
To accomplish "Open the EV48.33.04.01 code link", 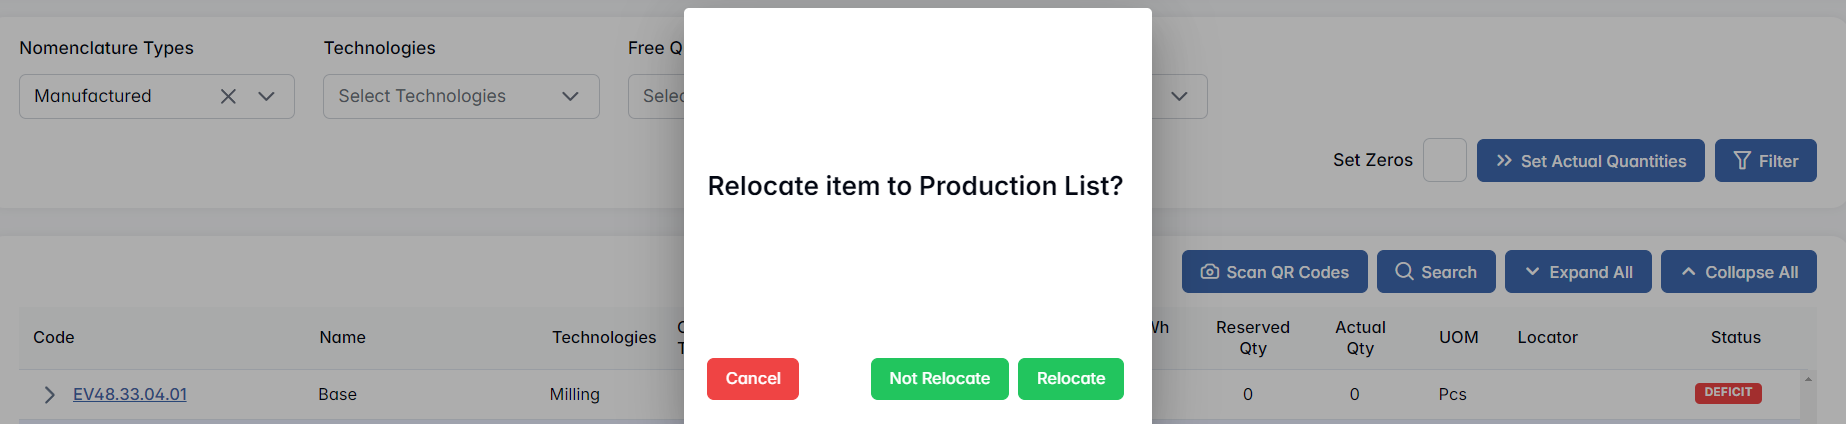I will tap(130, 395).
